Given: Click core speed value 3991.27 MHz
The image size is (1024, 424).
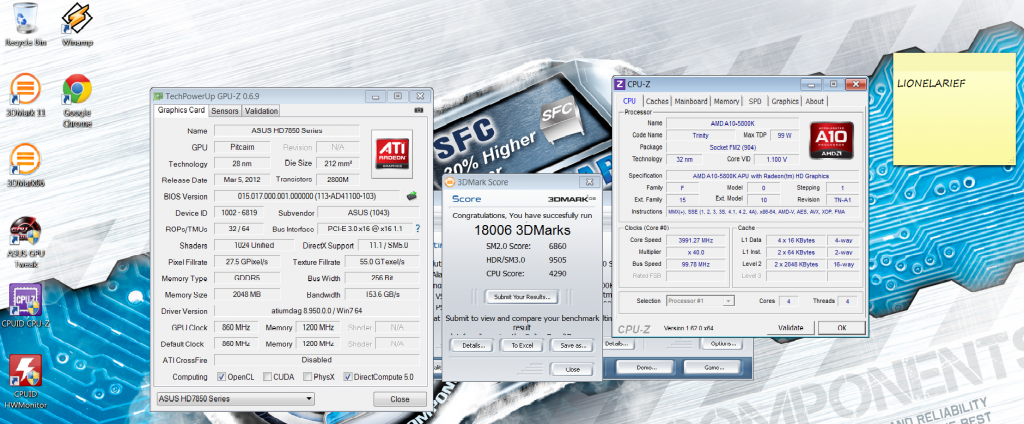Looking at the screenshot, I should 697,240.
